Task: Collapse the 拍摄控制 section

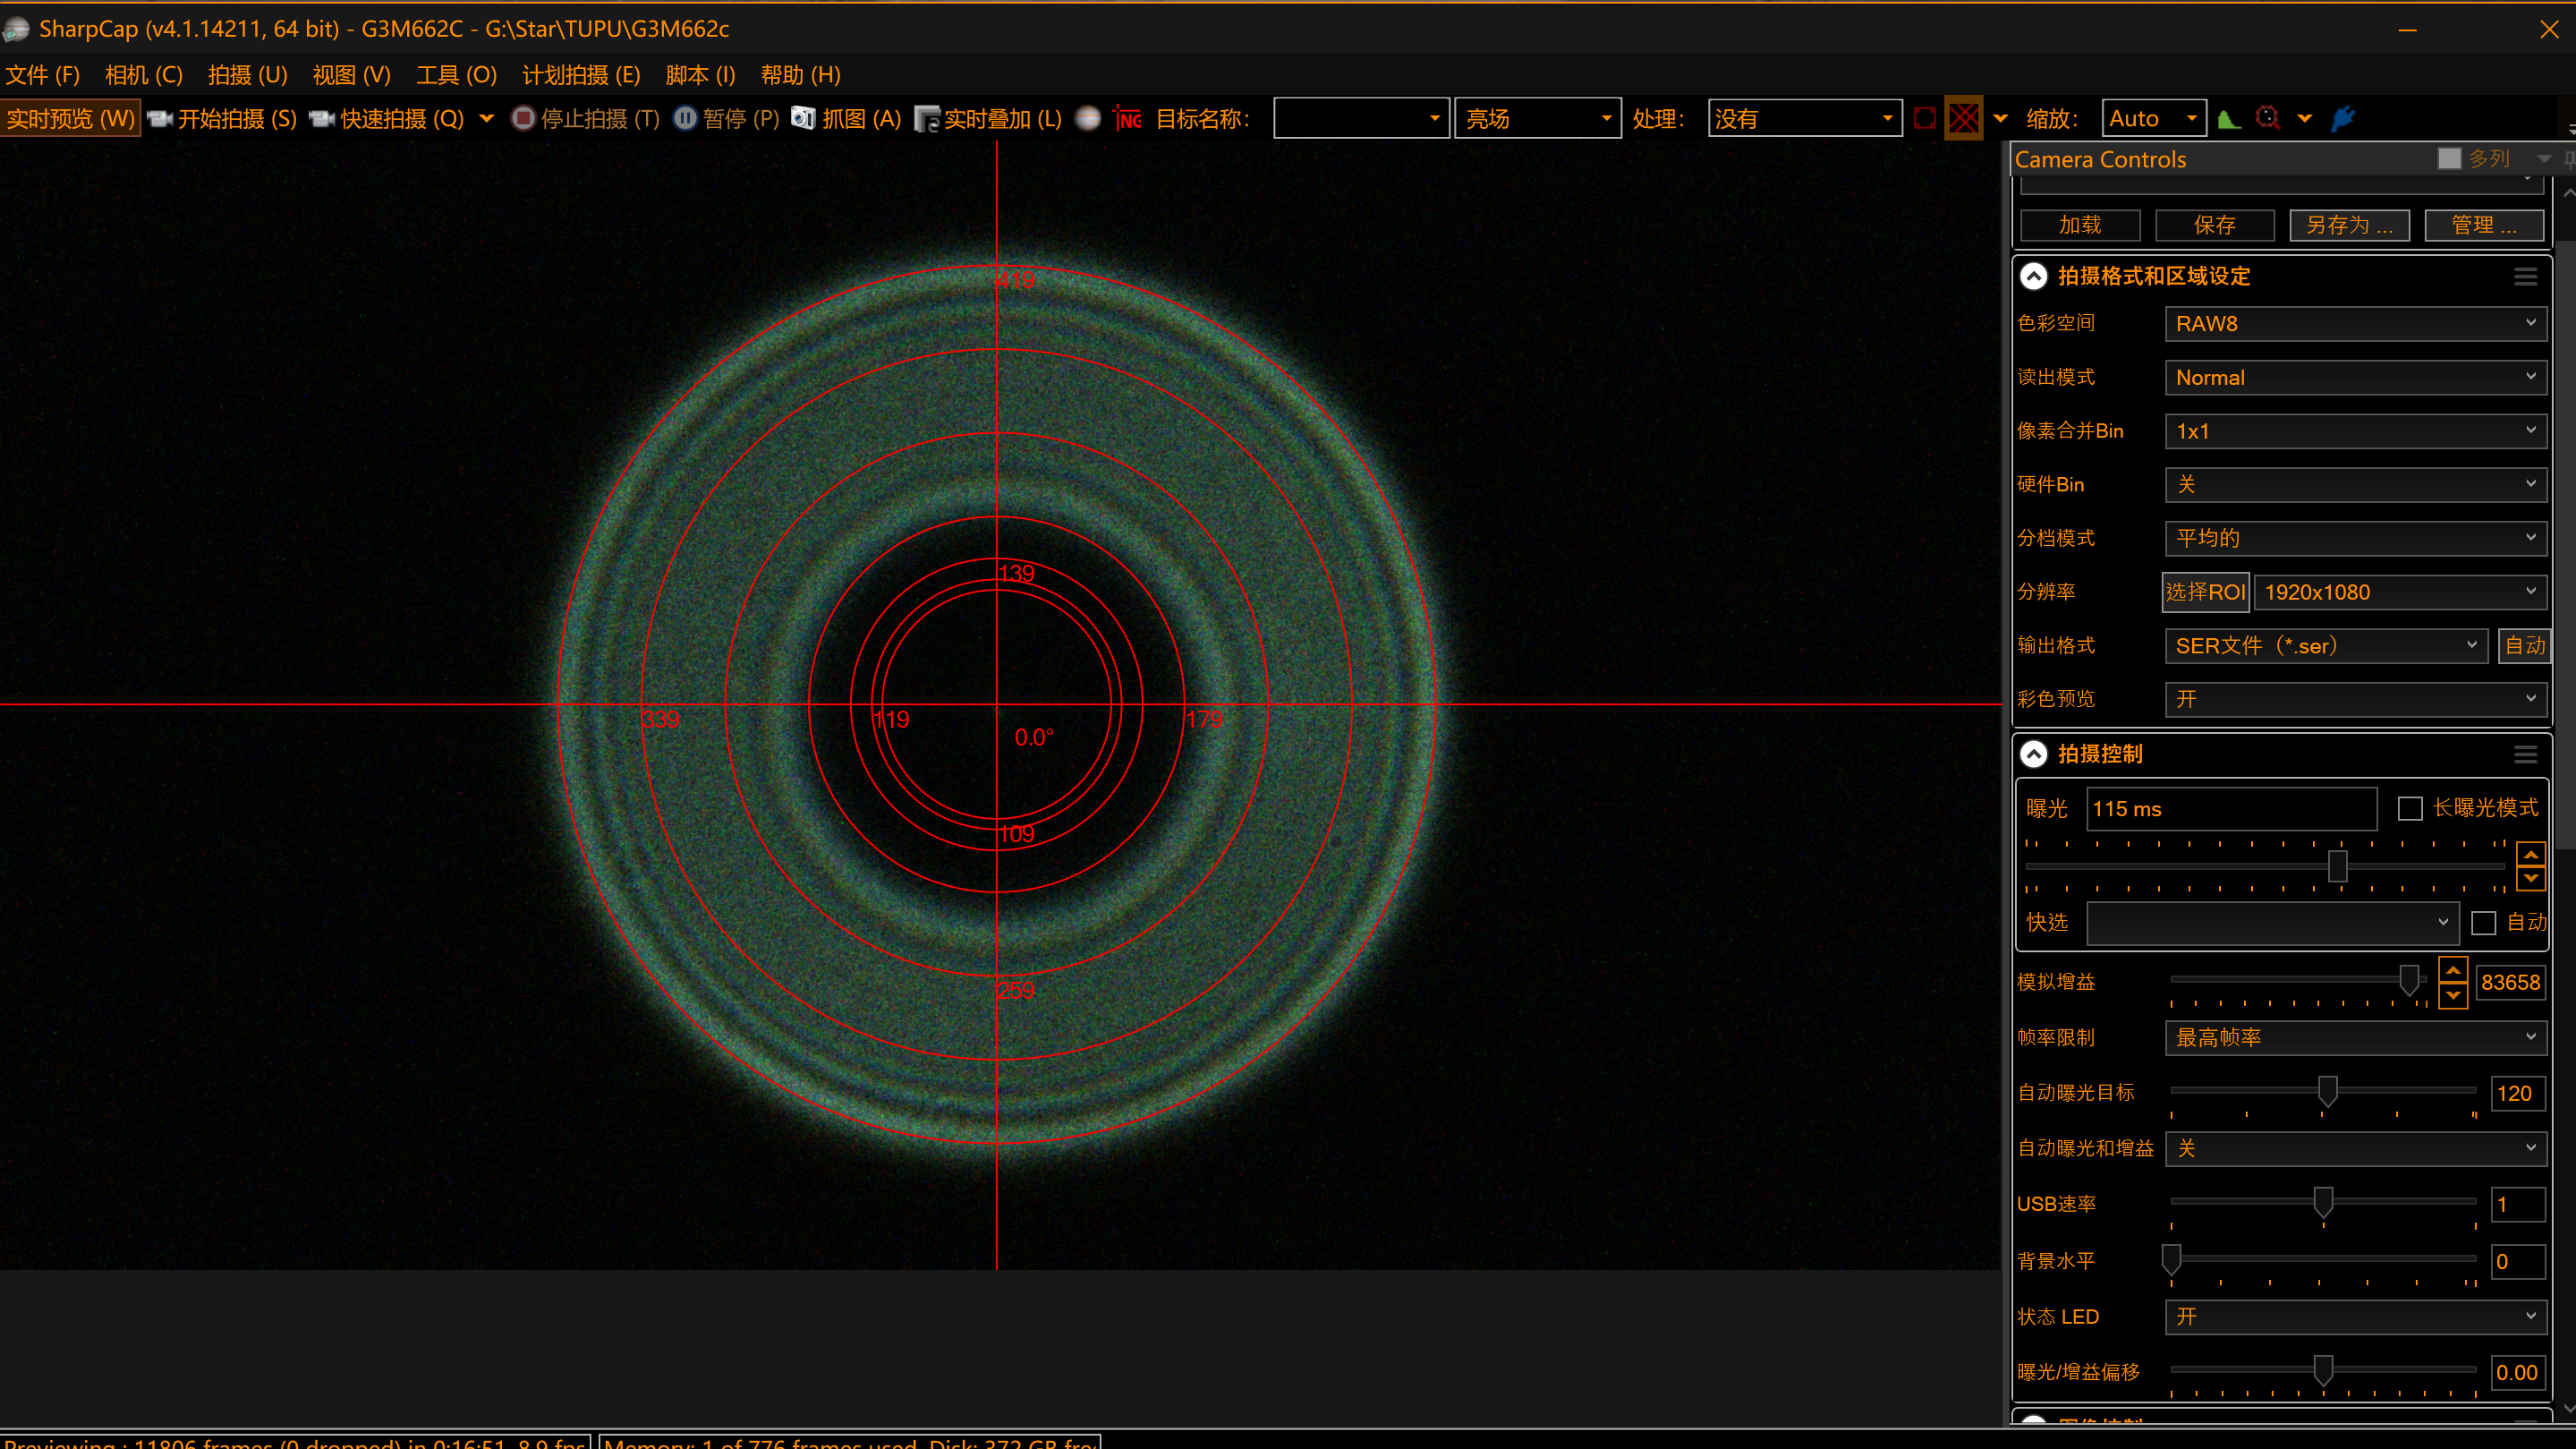Action: point(2034,754)
